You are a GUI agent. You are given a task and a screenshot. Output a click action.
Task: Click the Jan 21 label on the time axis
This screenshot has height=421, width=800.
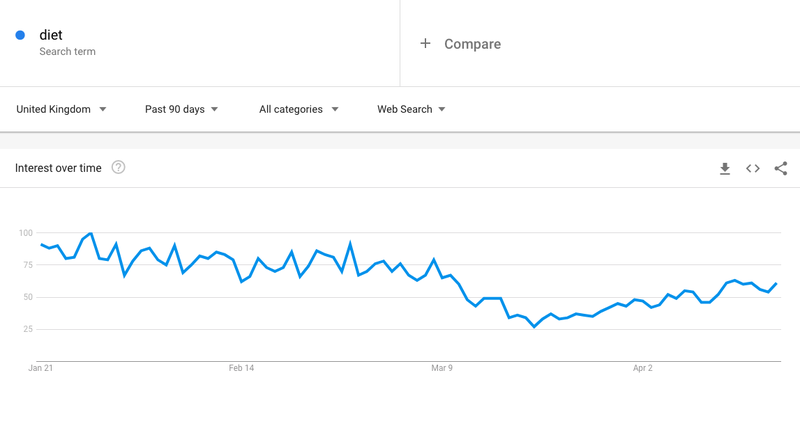tap(41, 368)
